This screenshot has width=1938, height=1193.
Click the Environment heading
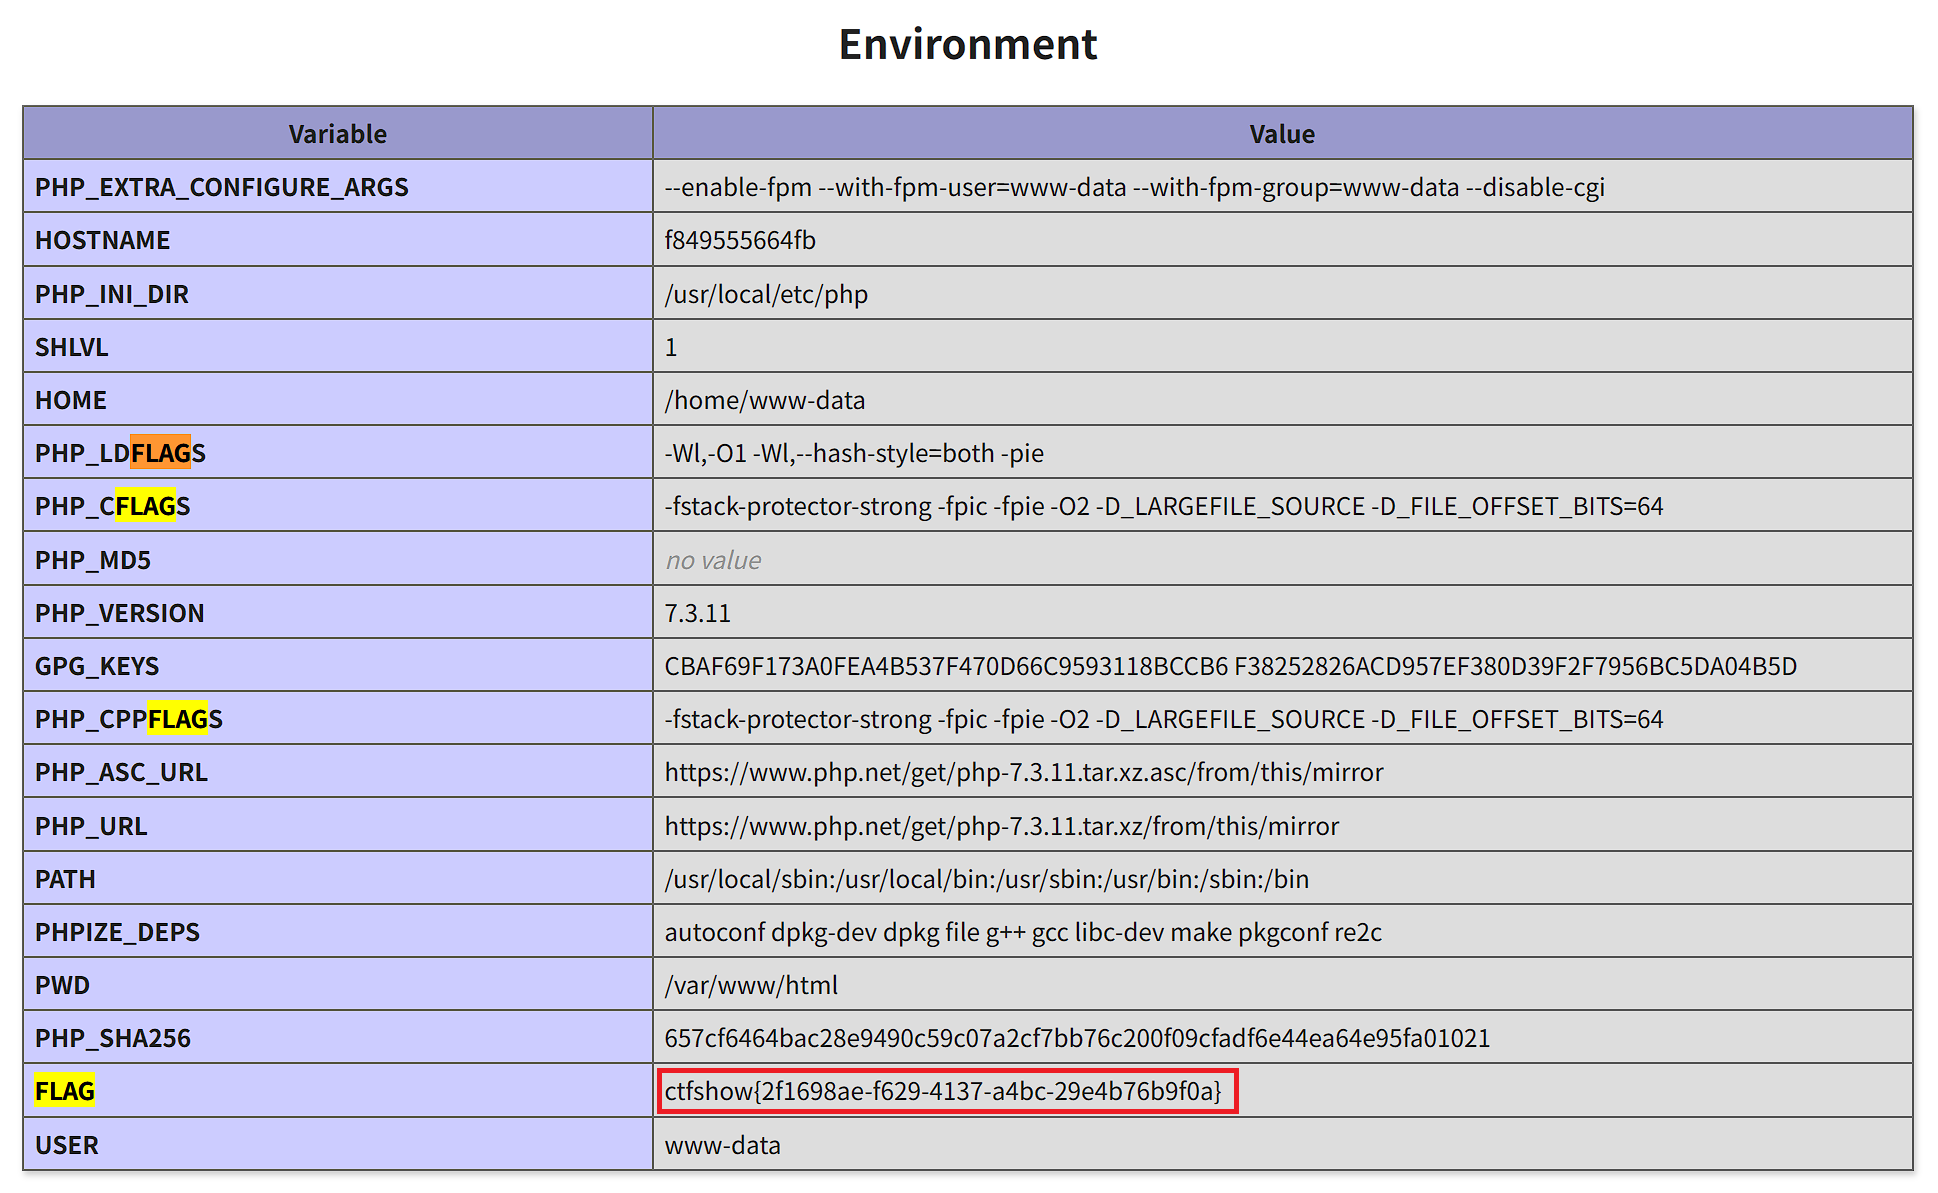point(967,44)
